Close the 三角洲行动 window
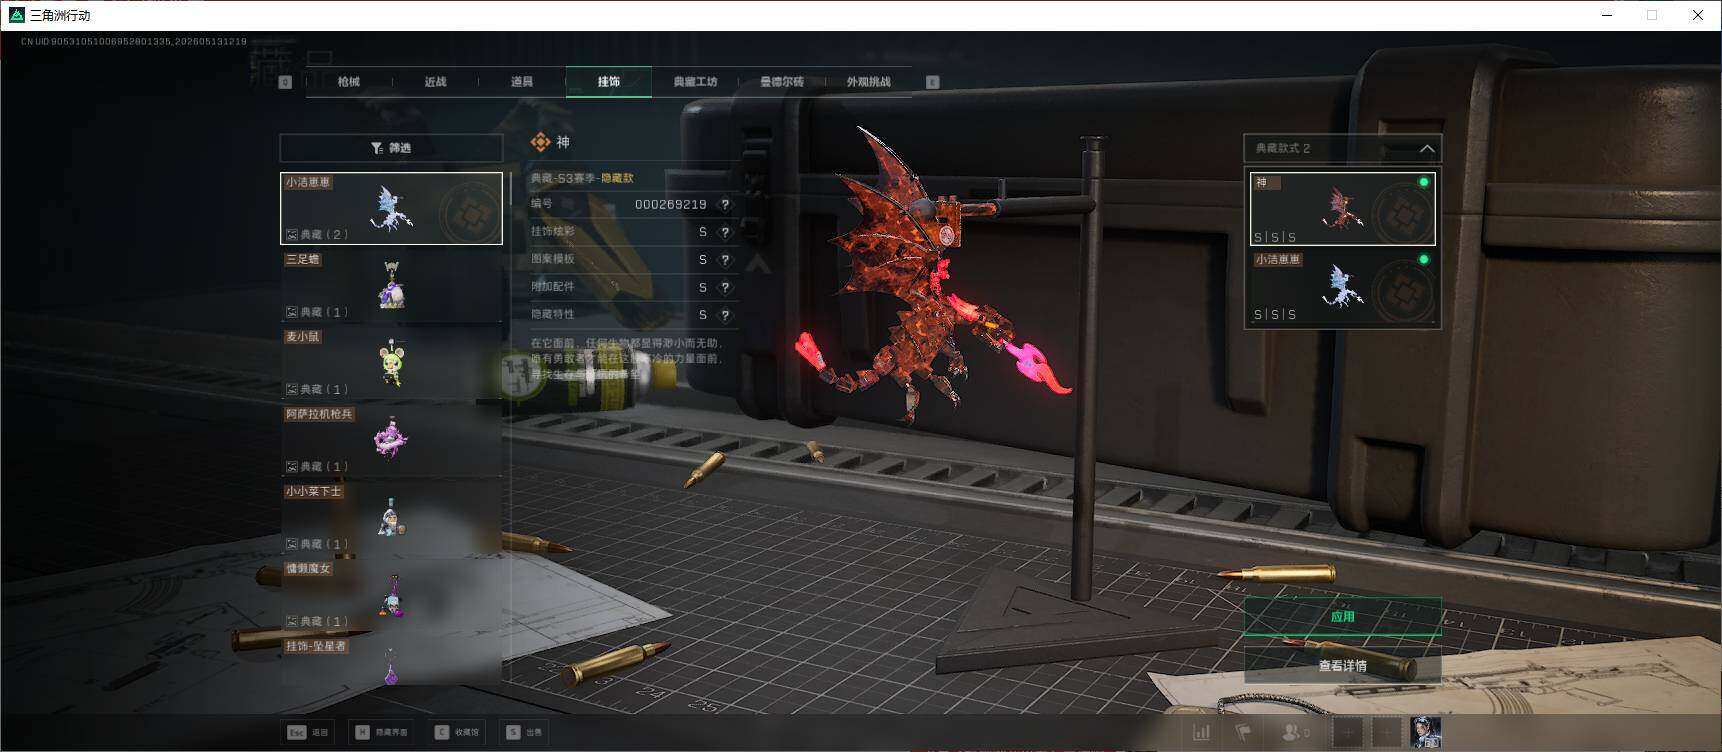This screenshot has height=752, width=1722. click(1698, 15)
